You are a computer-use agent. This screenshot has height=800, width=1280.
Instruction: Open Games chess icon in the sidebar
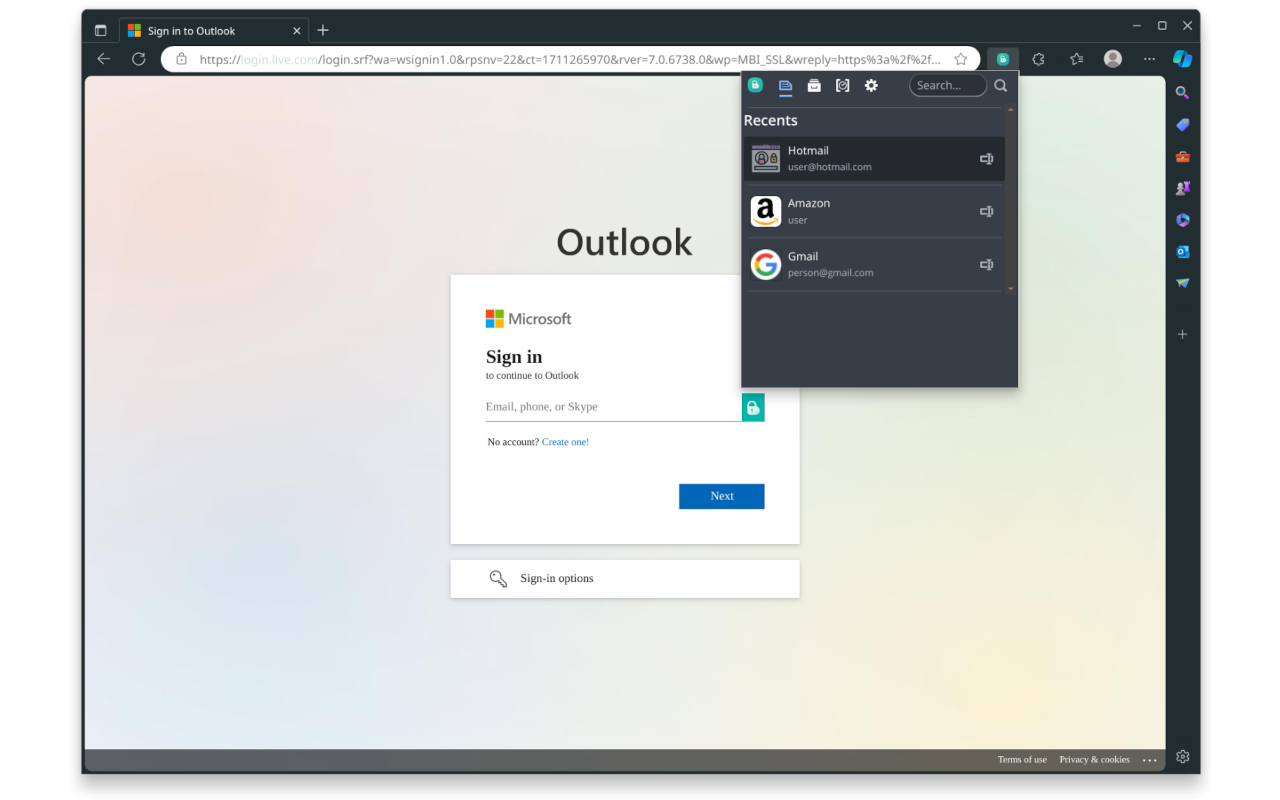point(1182,188)
